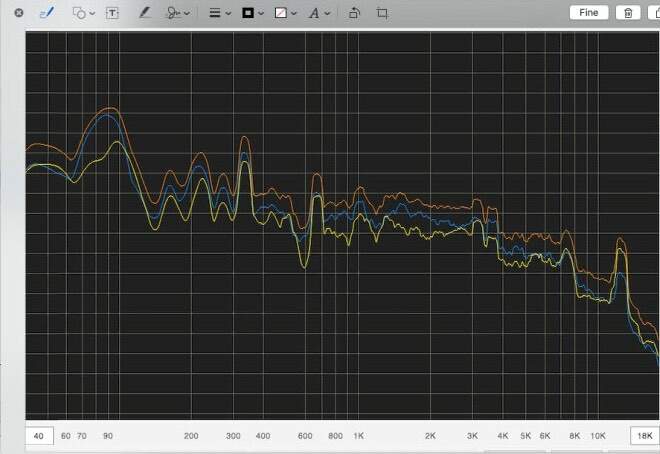Click the 70 axis label
Screen dimensions: 660x454
pyautogui.click(x=82, y=436)
